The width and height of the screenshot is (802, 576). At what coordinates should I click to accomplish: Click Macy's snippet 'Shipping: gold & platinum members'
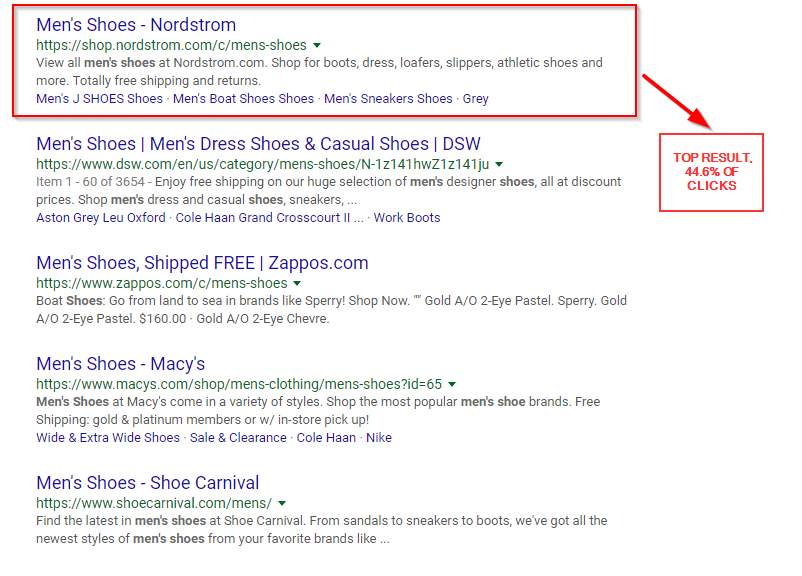point(139,420)
